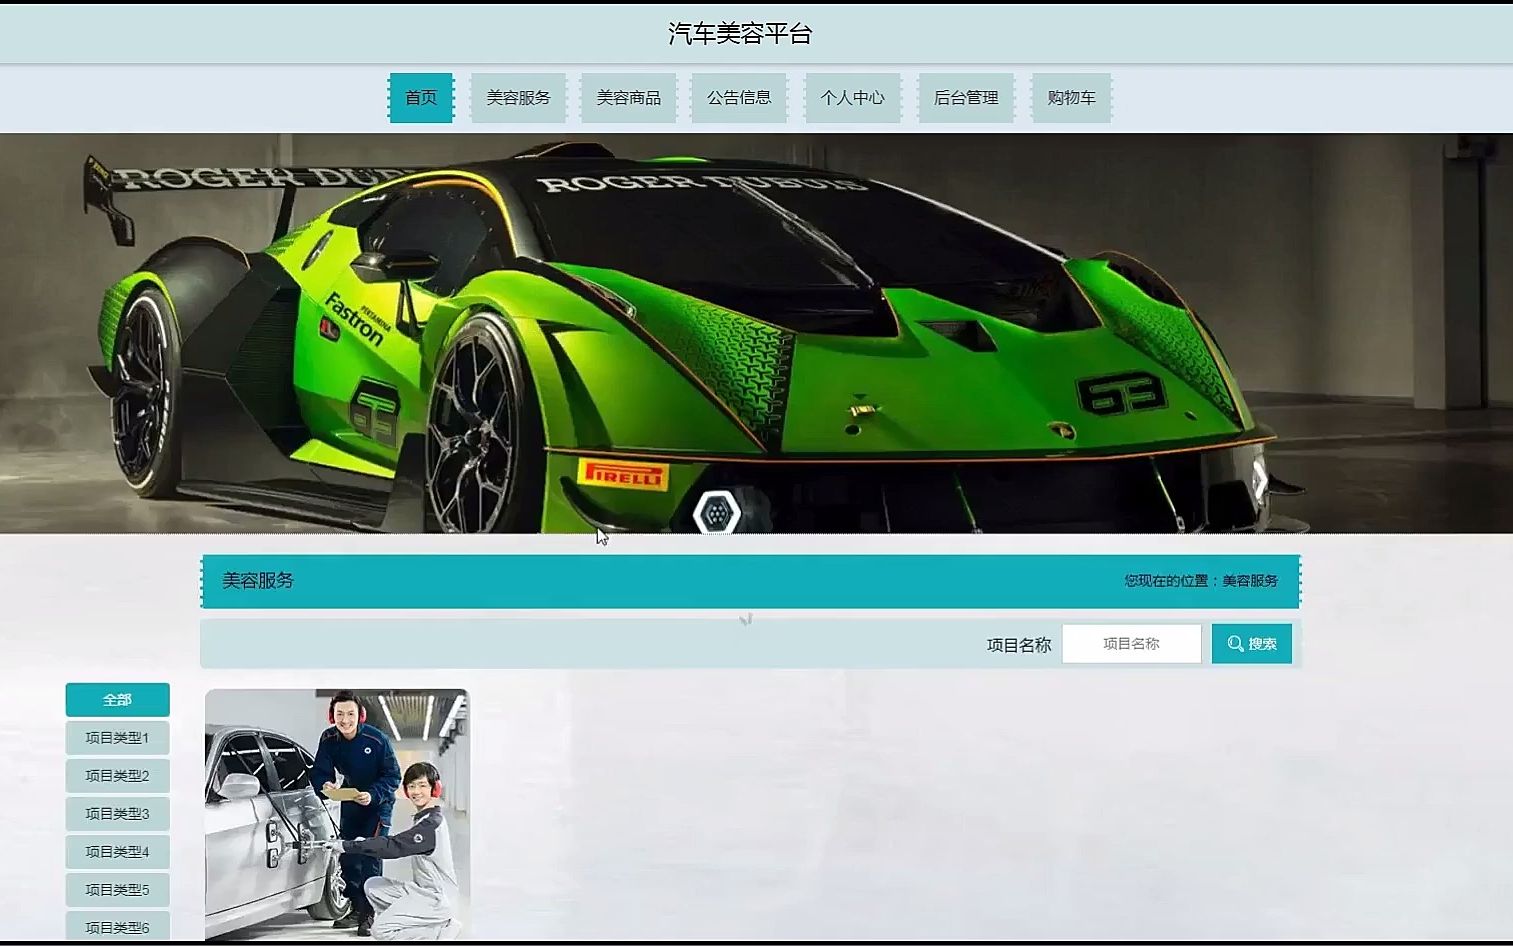The height and width of the screenshot is (946, 1513).
Task: Click the 汽车美容平台 site title
Action: click(740, 34)
